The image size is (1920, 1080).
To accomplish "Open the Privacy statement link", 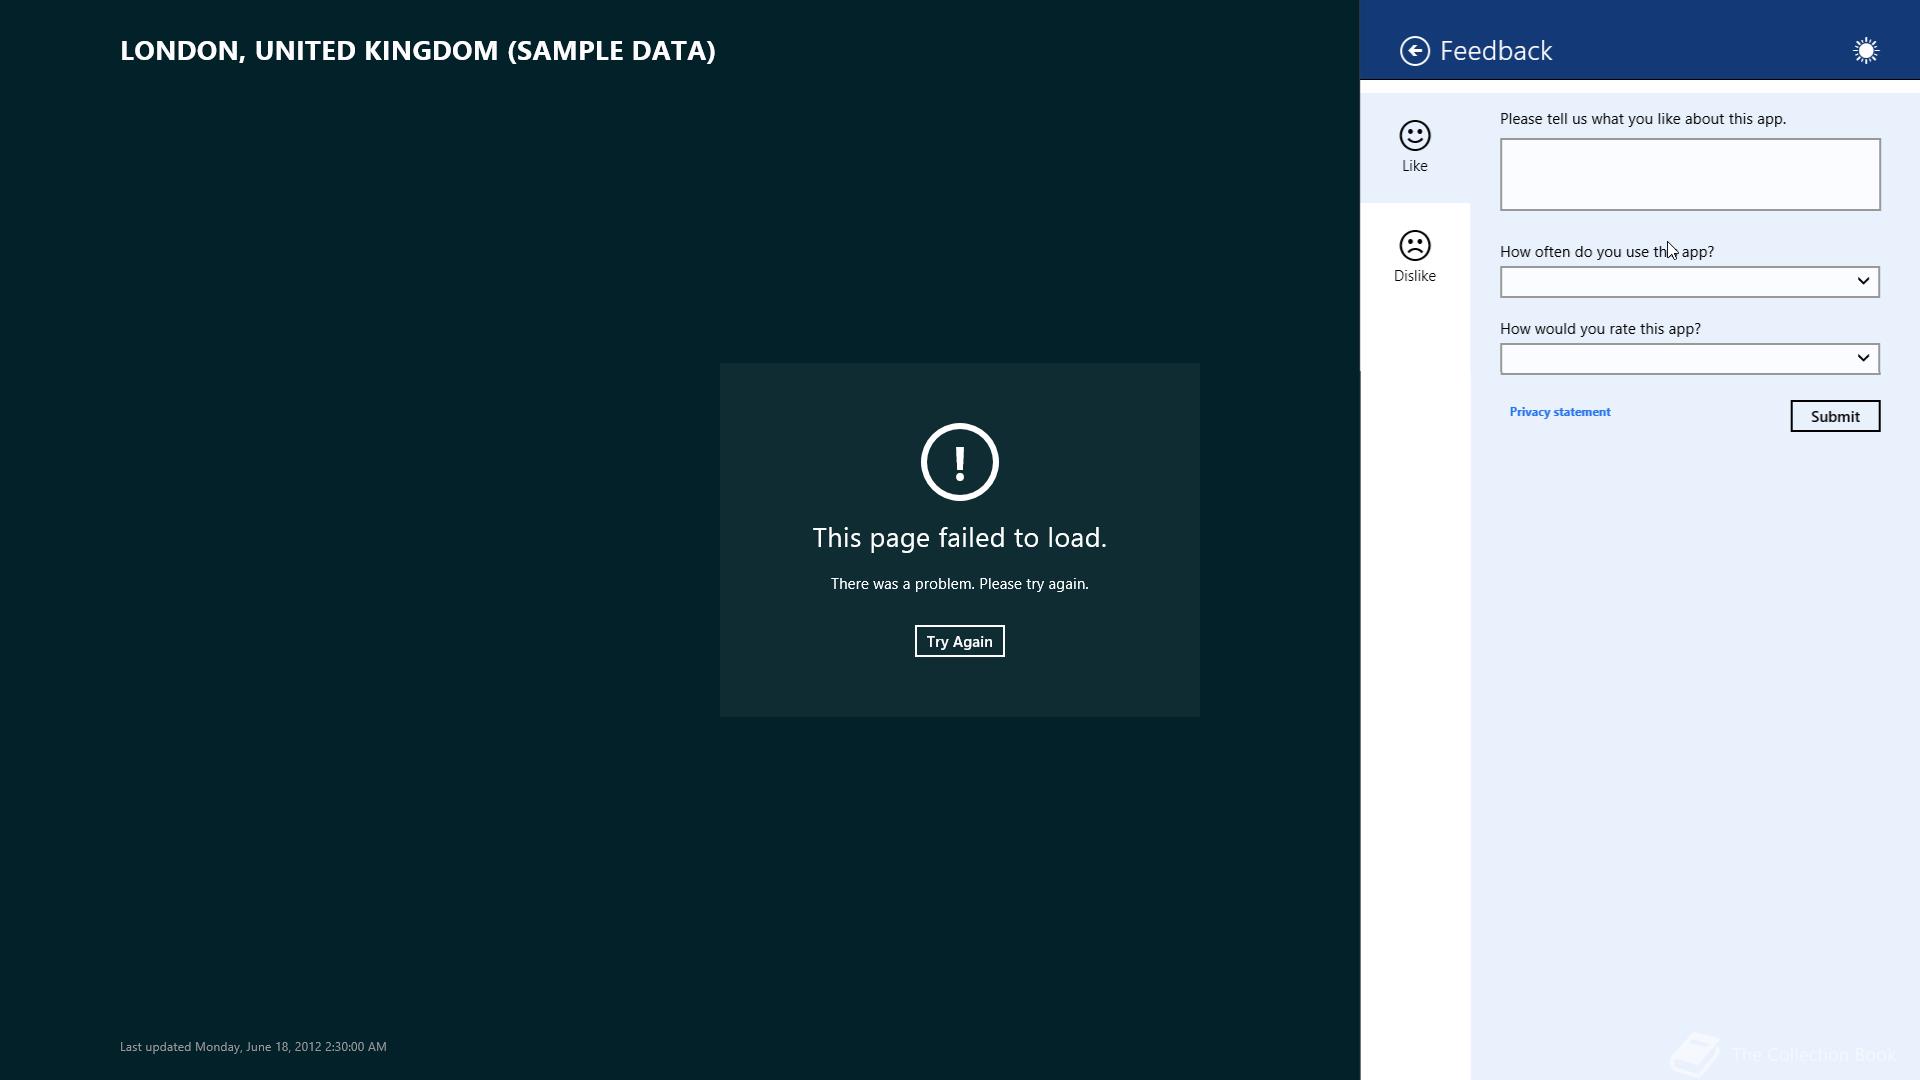I will click(x=1560, y=412).
